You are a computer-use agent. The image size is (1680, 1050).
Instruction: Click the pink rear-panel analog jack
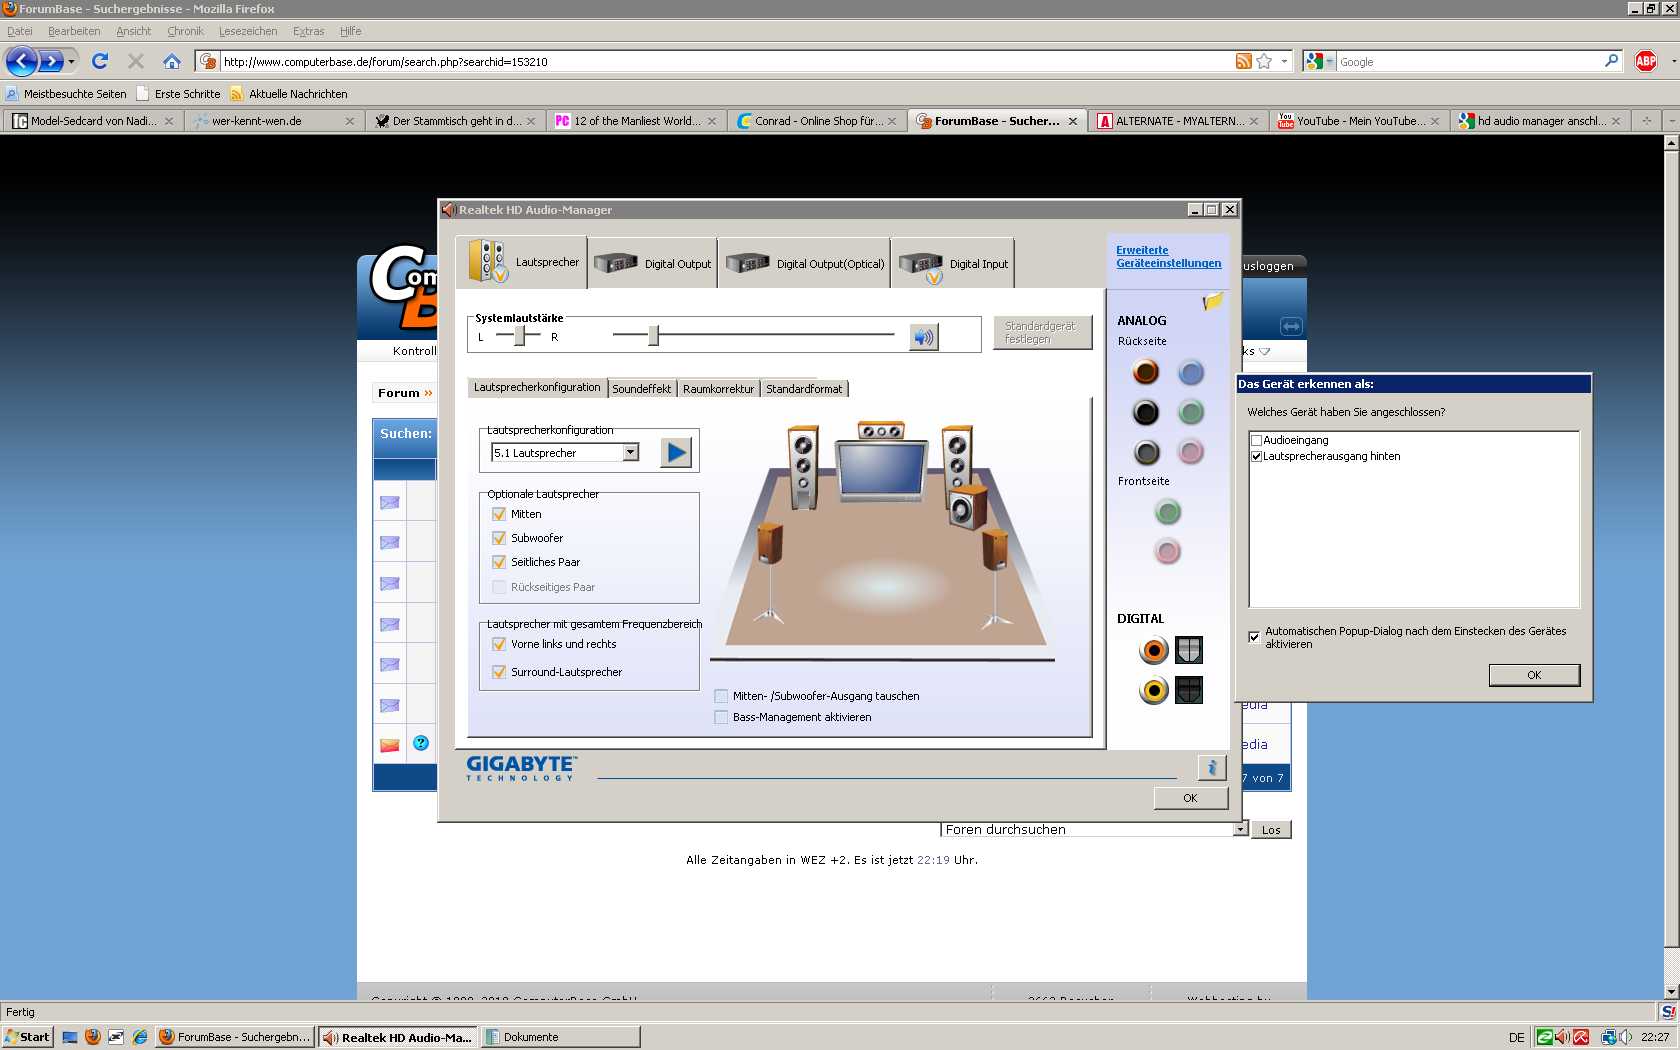(1190, 452)
